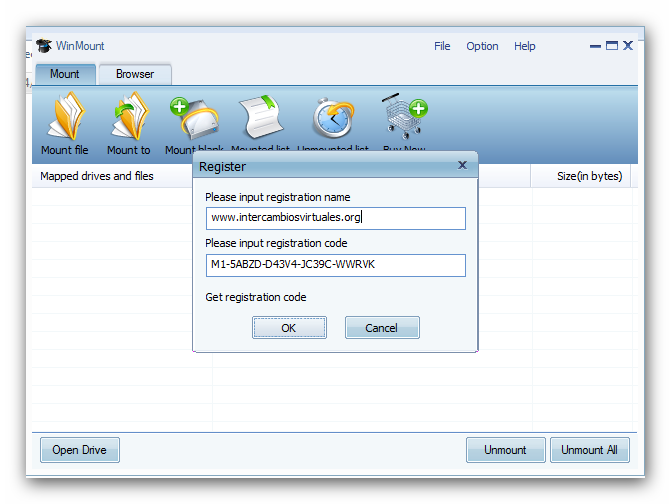Click the Get registration code link
This screenshot has height=504, width=671.
pyautogui.click(x=256, y=297)
